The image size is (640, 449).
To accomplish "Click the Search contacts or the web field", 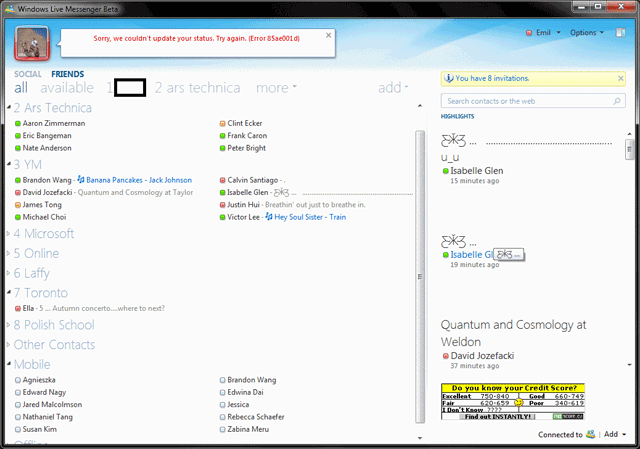I will coord(533,101).
